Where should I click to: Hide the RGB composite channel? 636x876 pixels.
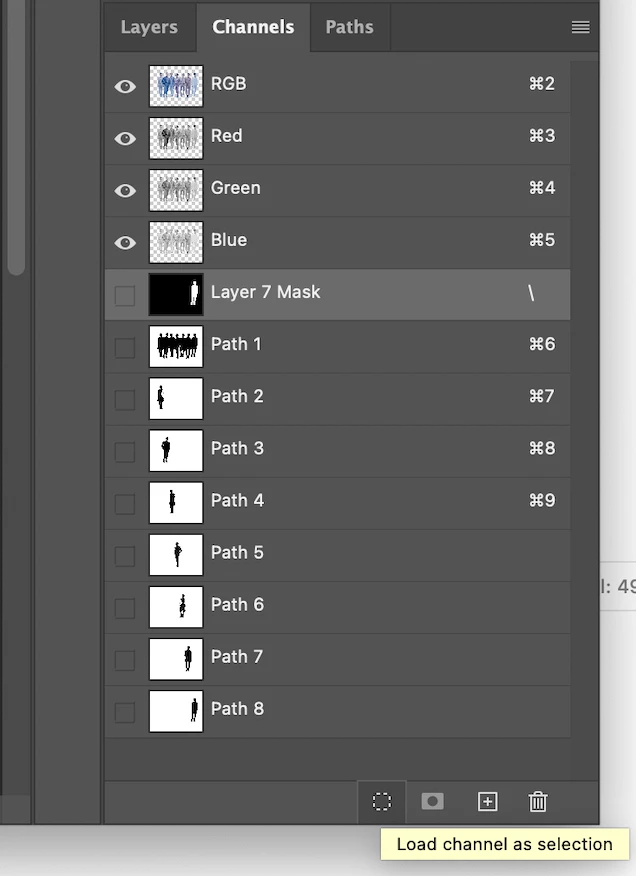125,87
